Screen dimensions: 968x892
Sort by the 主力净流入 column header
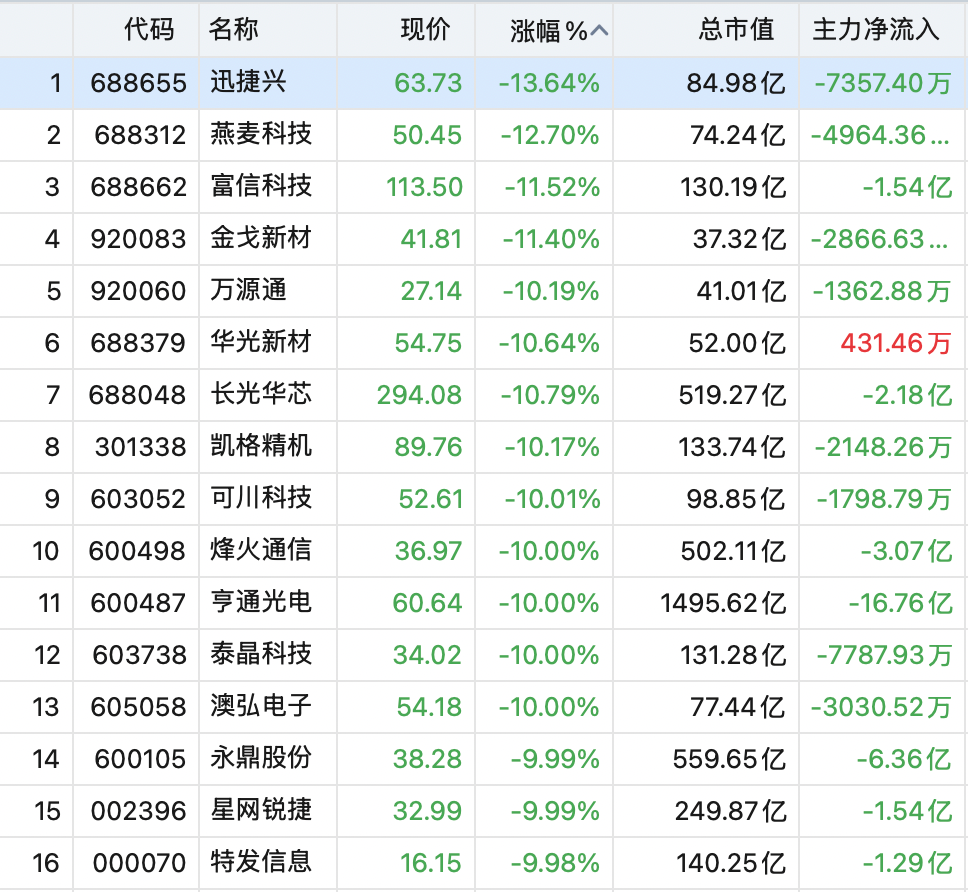tap(876, 29)
